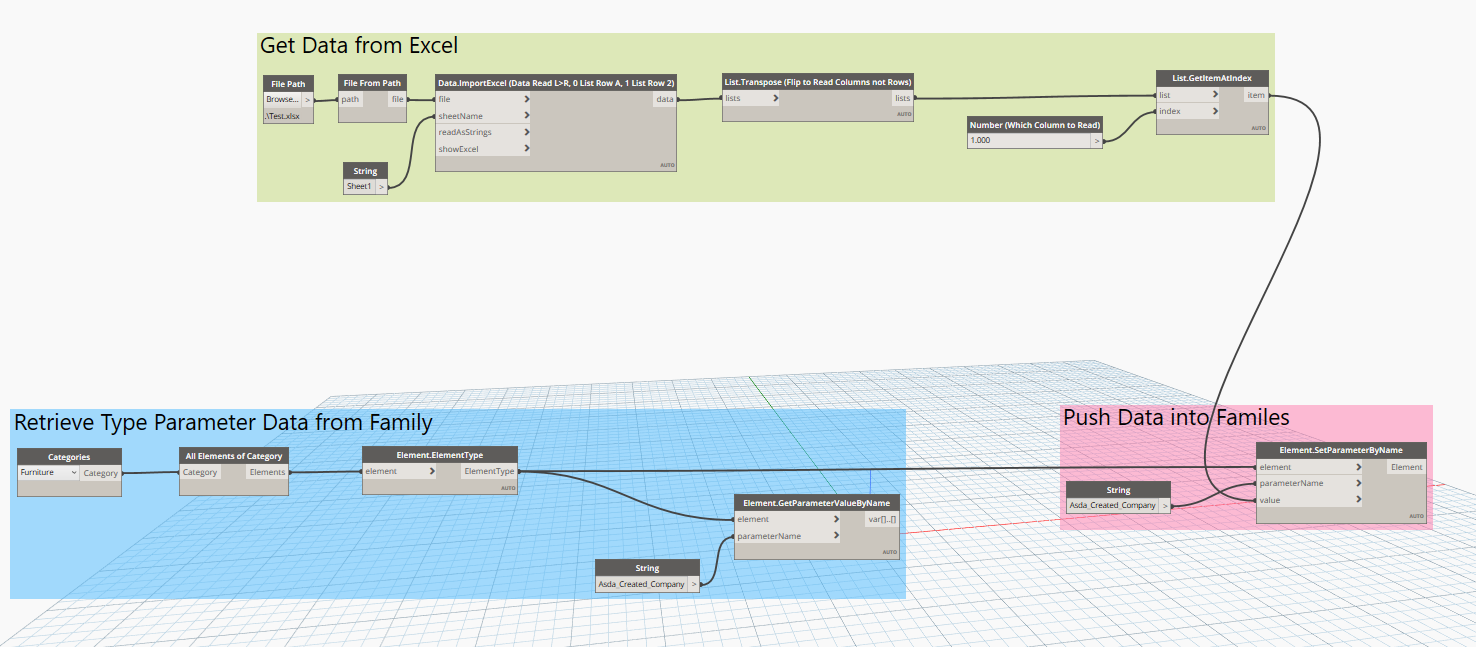Click parameterName chevron on Element.SetParameterByName
Screen dimensions: 1476x647
(x=1357, y=483)
